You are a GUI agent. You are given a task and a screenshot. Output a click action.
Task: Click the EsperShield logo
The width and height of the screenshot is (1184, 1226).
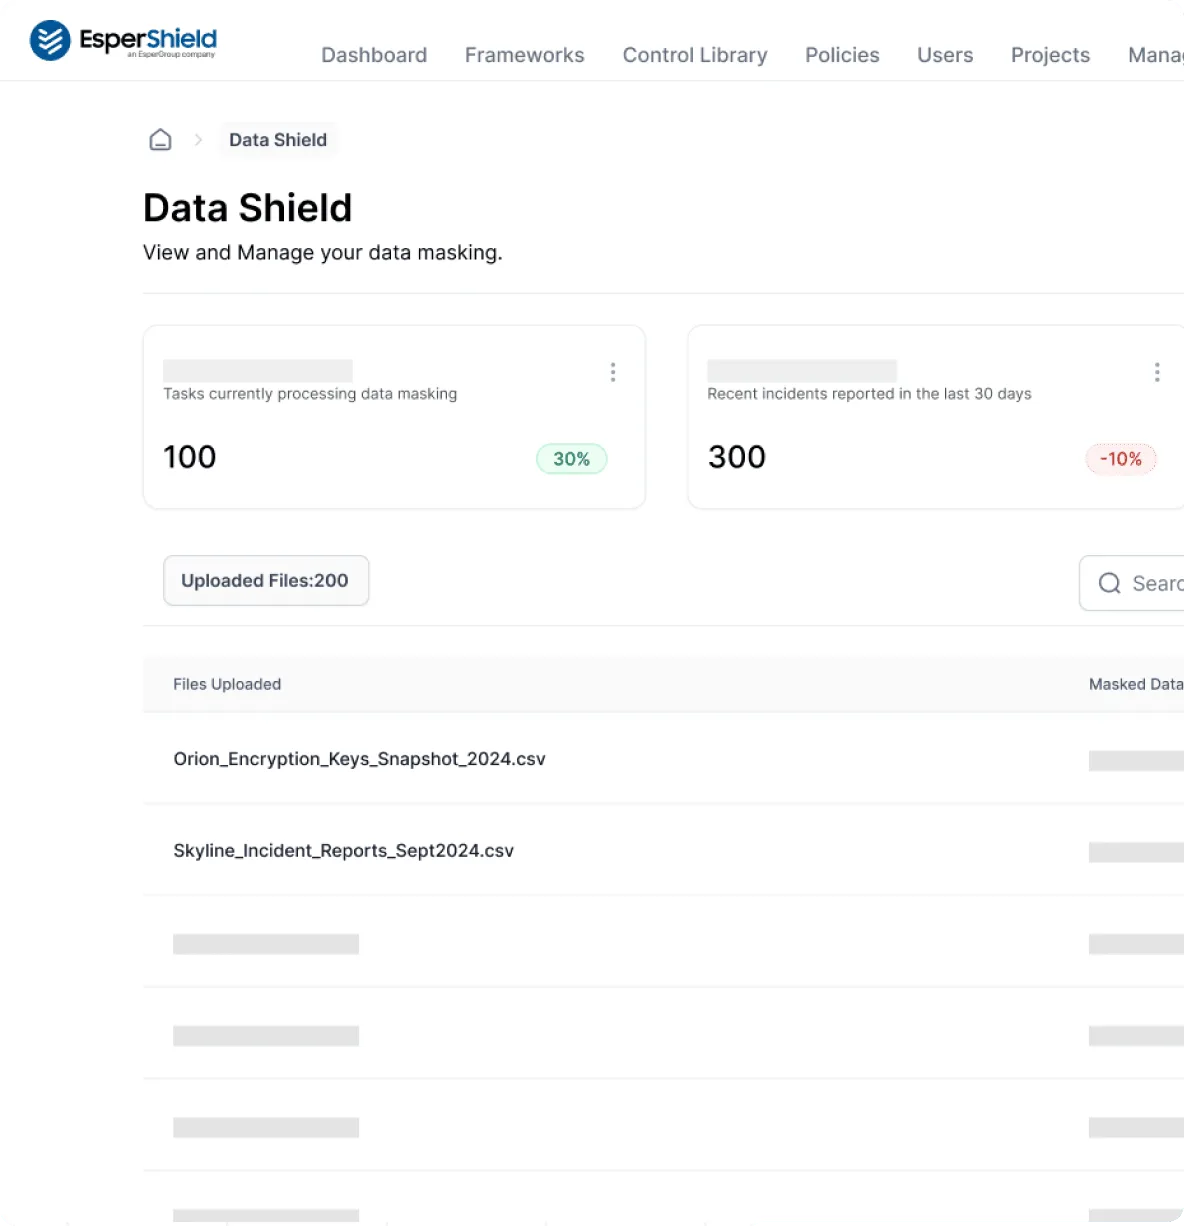(x=123, y=41)
